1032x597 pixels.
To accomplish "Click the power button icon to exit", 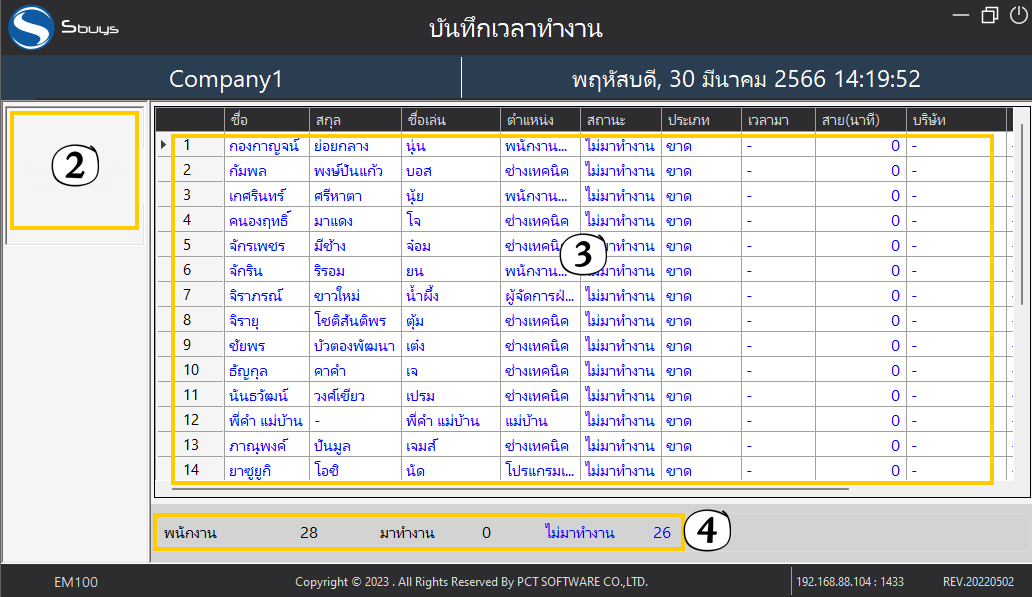I will (x=1018, y=15).
